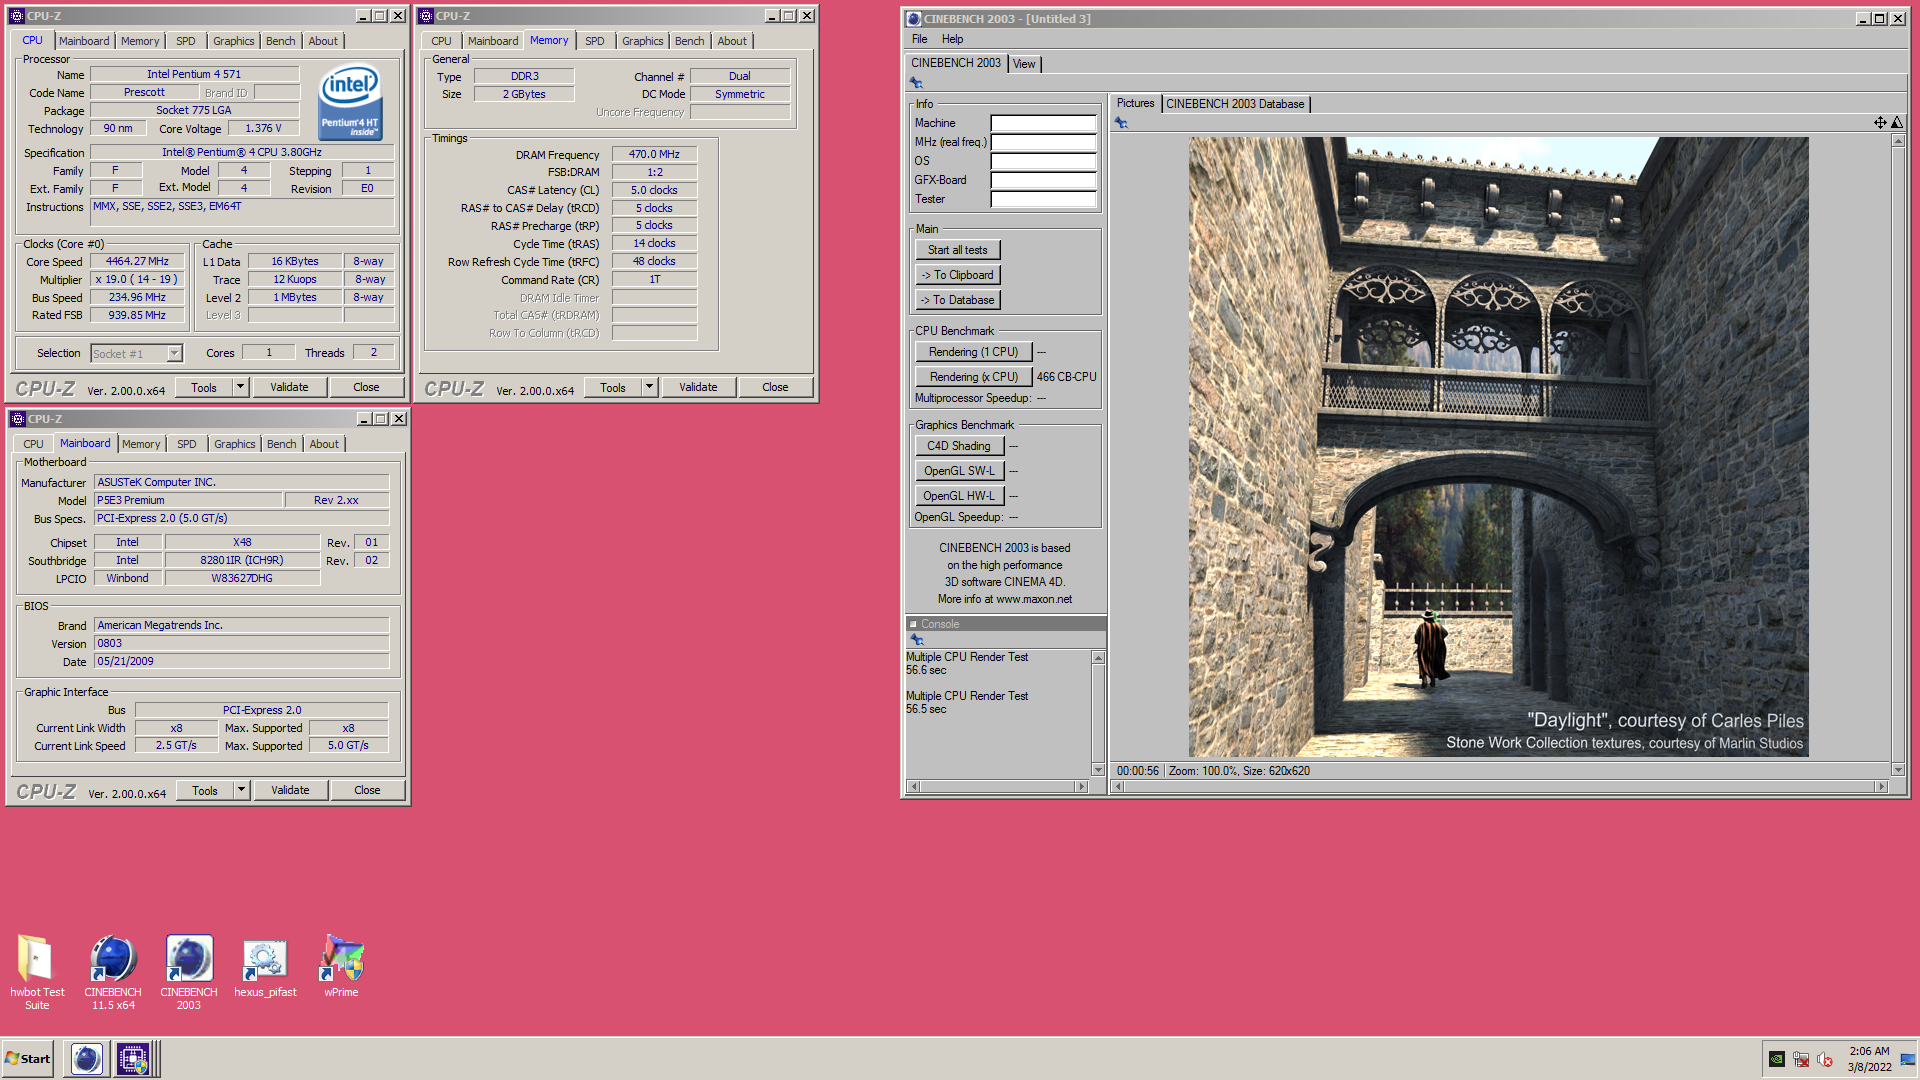Click the CINEBENCH 2003 window title icon
This screenshot has width=1920, height=1080.
pos(913,19)
